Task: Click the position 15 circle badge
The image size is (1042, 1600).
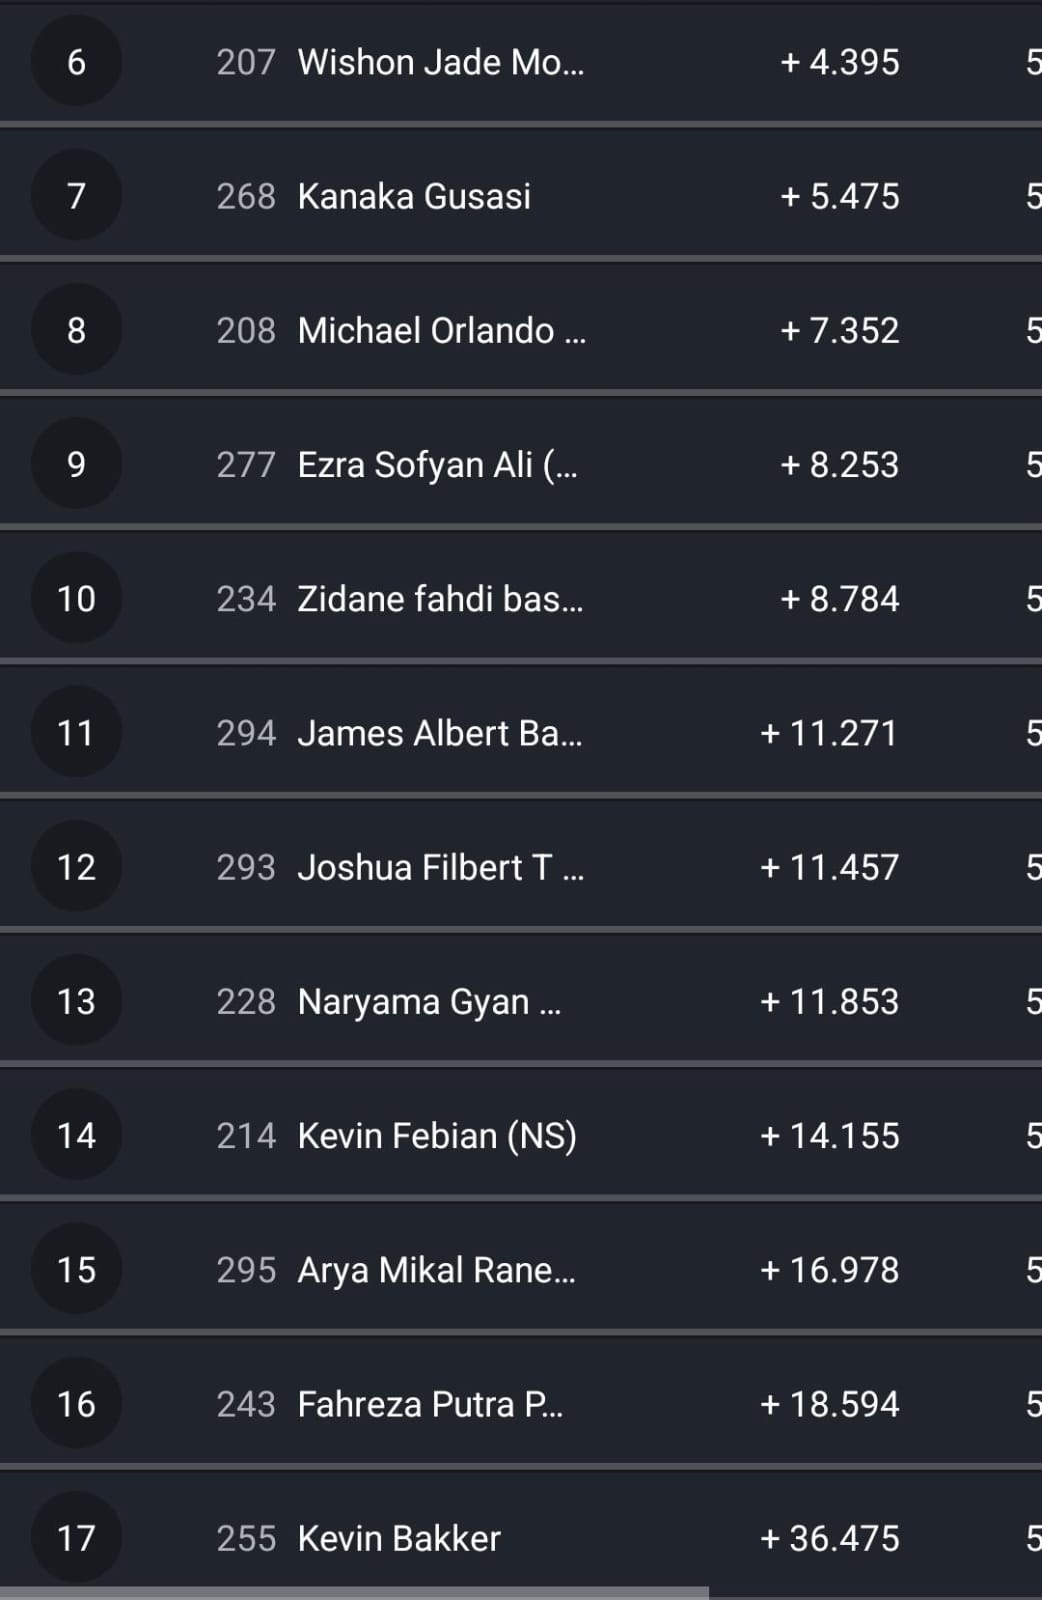Action: (x=76, y=1270)
